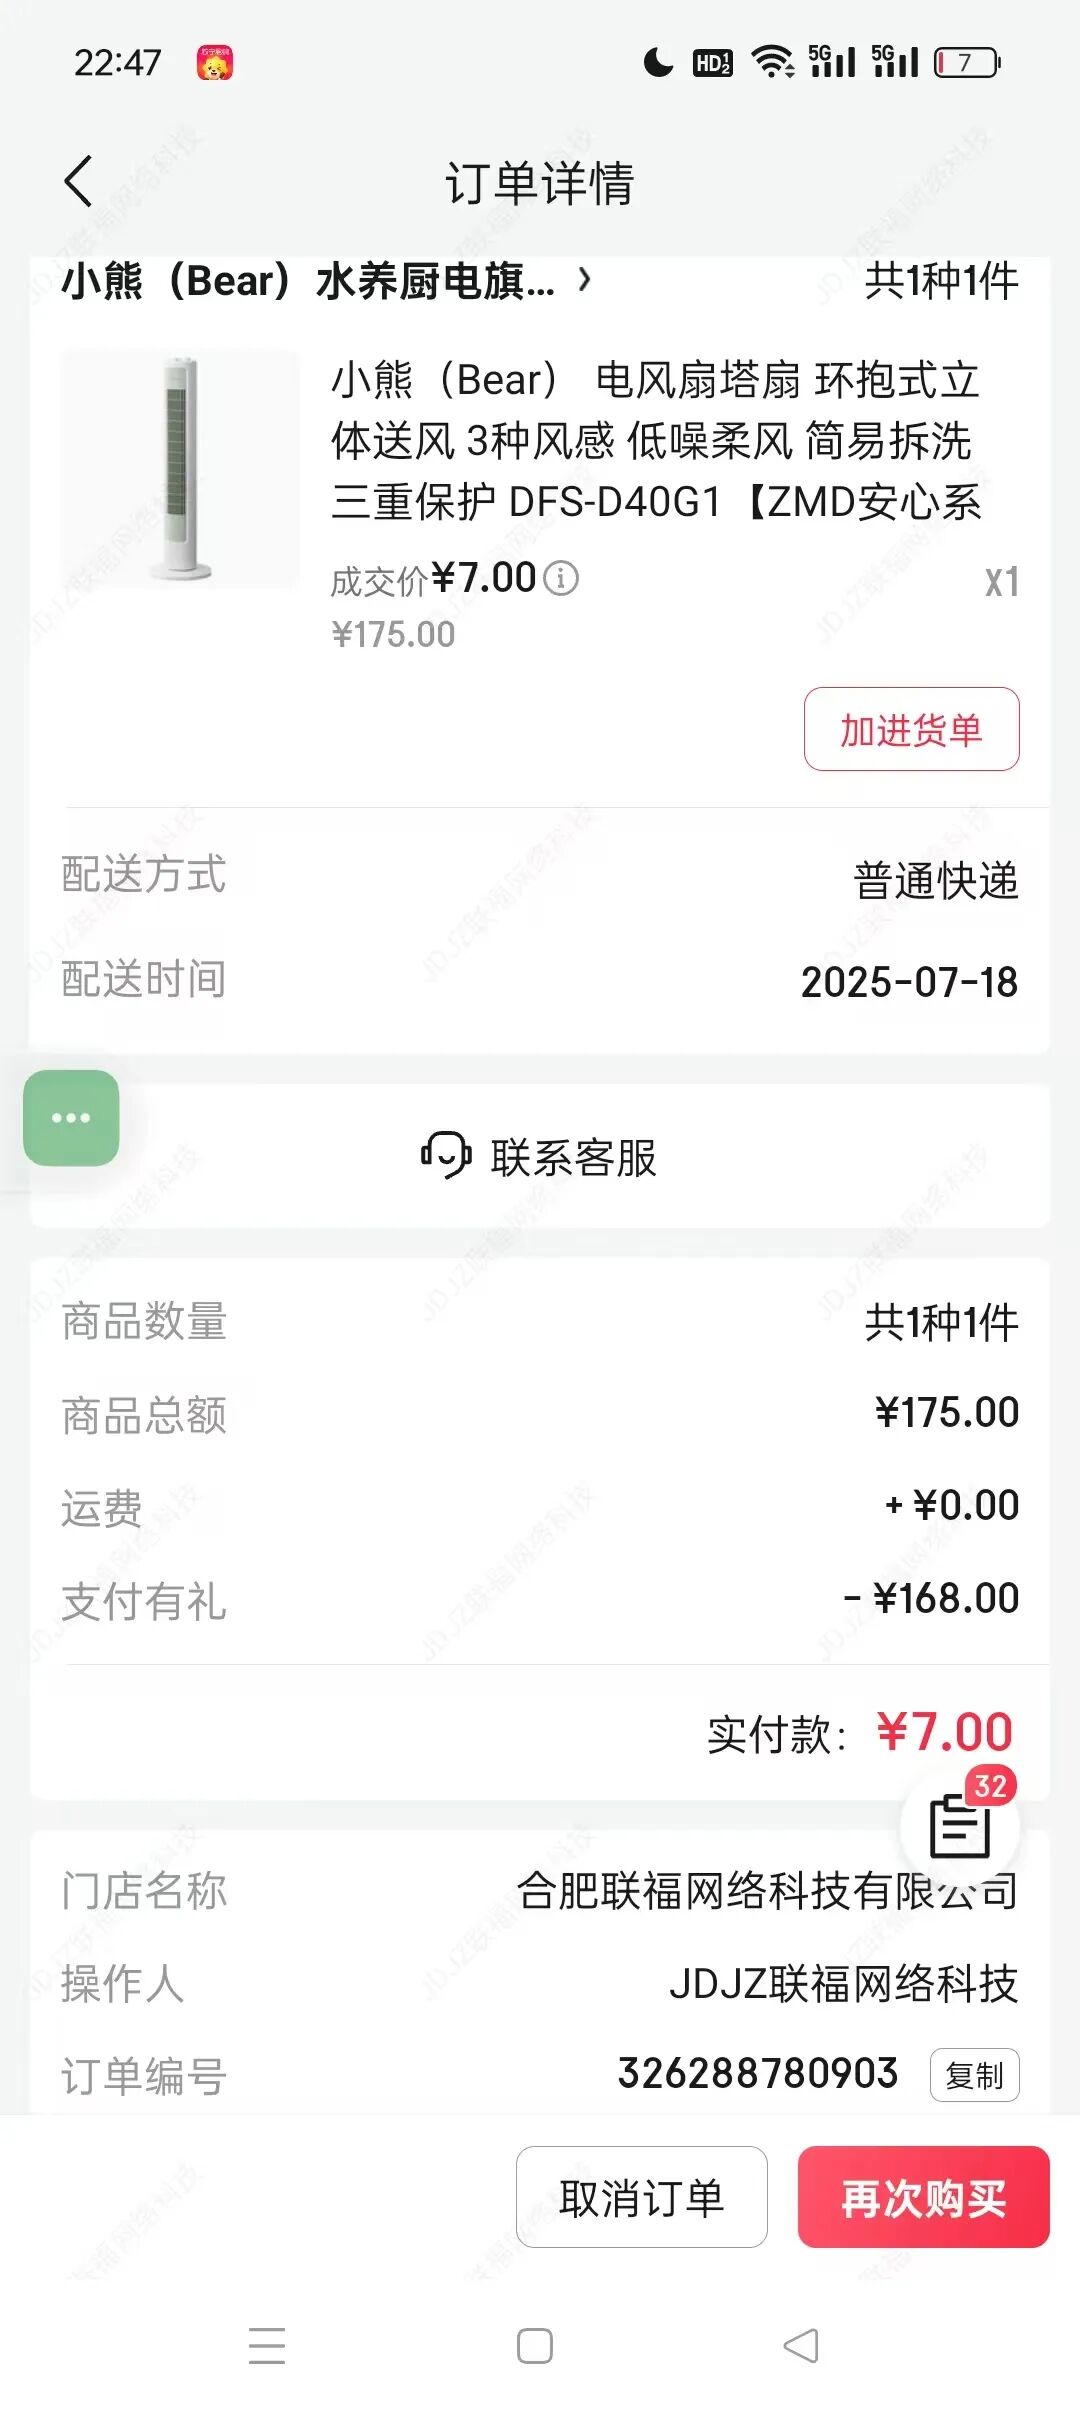Tap the Android home square icon

click(534, 2345)
